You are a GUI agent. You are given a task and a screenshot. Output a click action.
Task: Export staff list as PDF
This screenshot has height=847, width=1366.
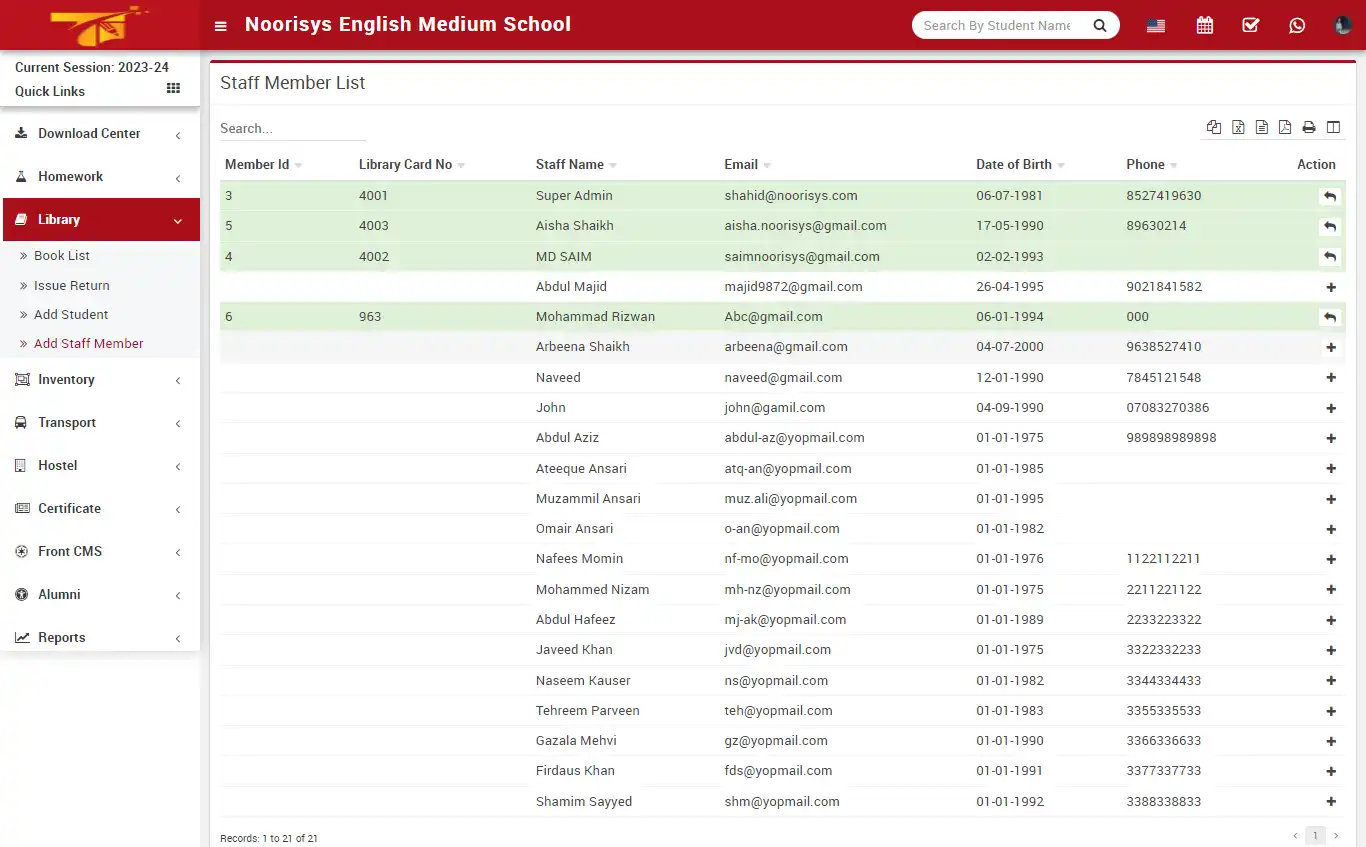point(1285,127)
